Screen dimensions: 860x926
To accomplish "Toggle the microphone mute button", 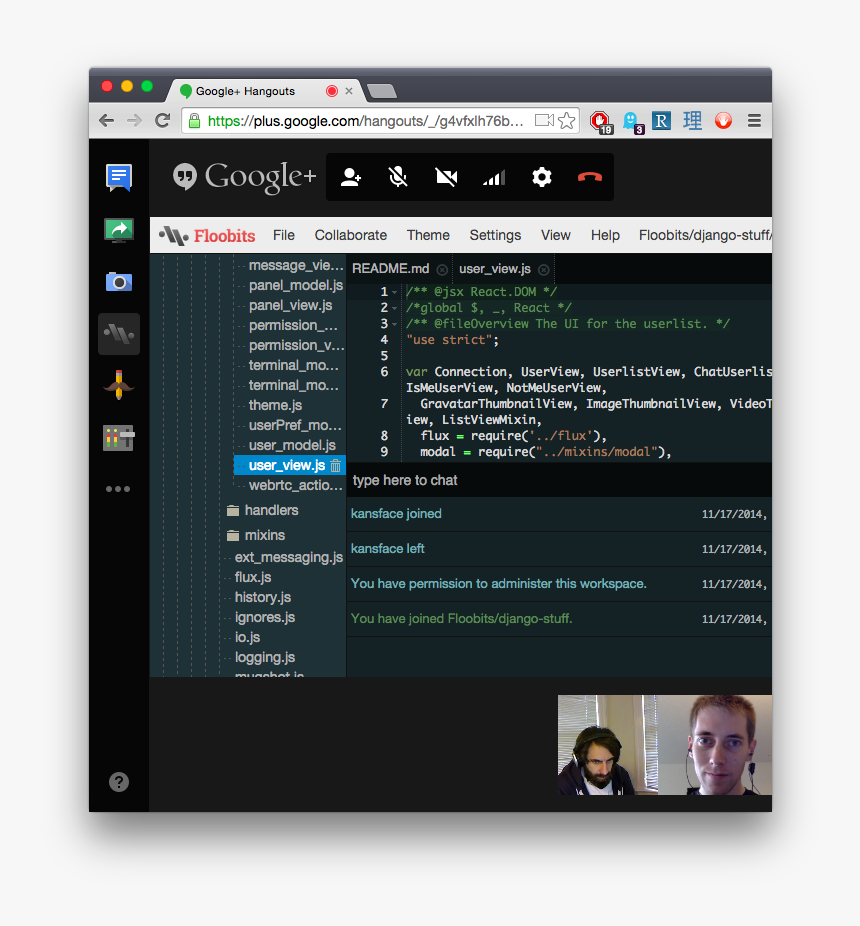I will point(398,177).
